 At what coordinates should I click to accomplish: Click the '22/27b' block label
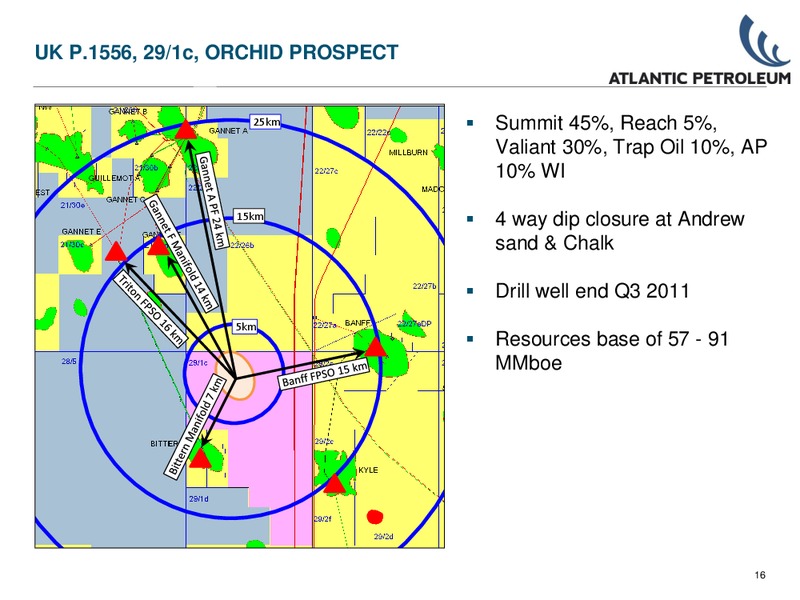click(x=424, y=286)
